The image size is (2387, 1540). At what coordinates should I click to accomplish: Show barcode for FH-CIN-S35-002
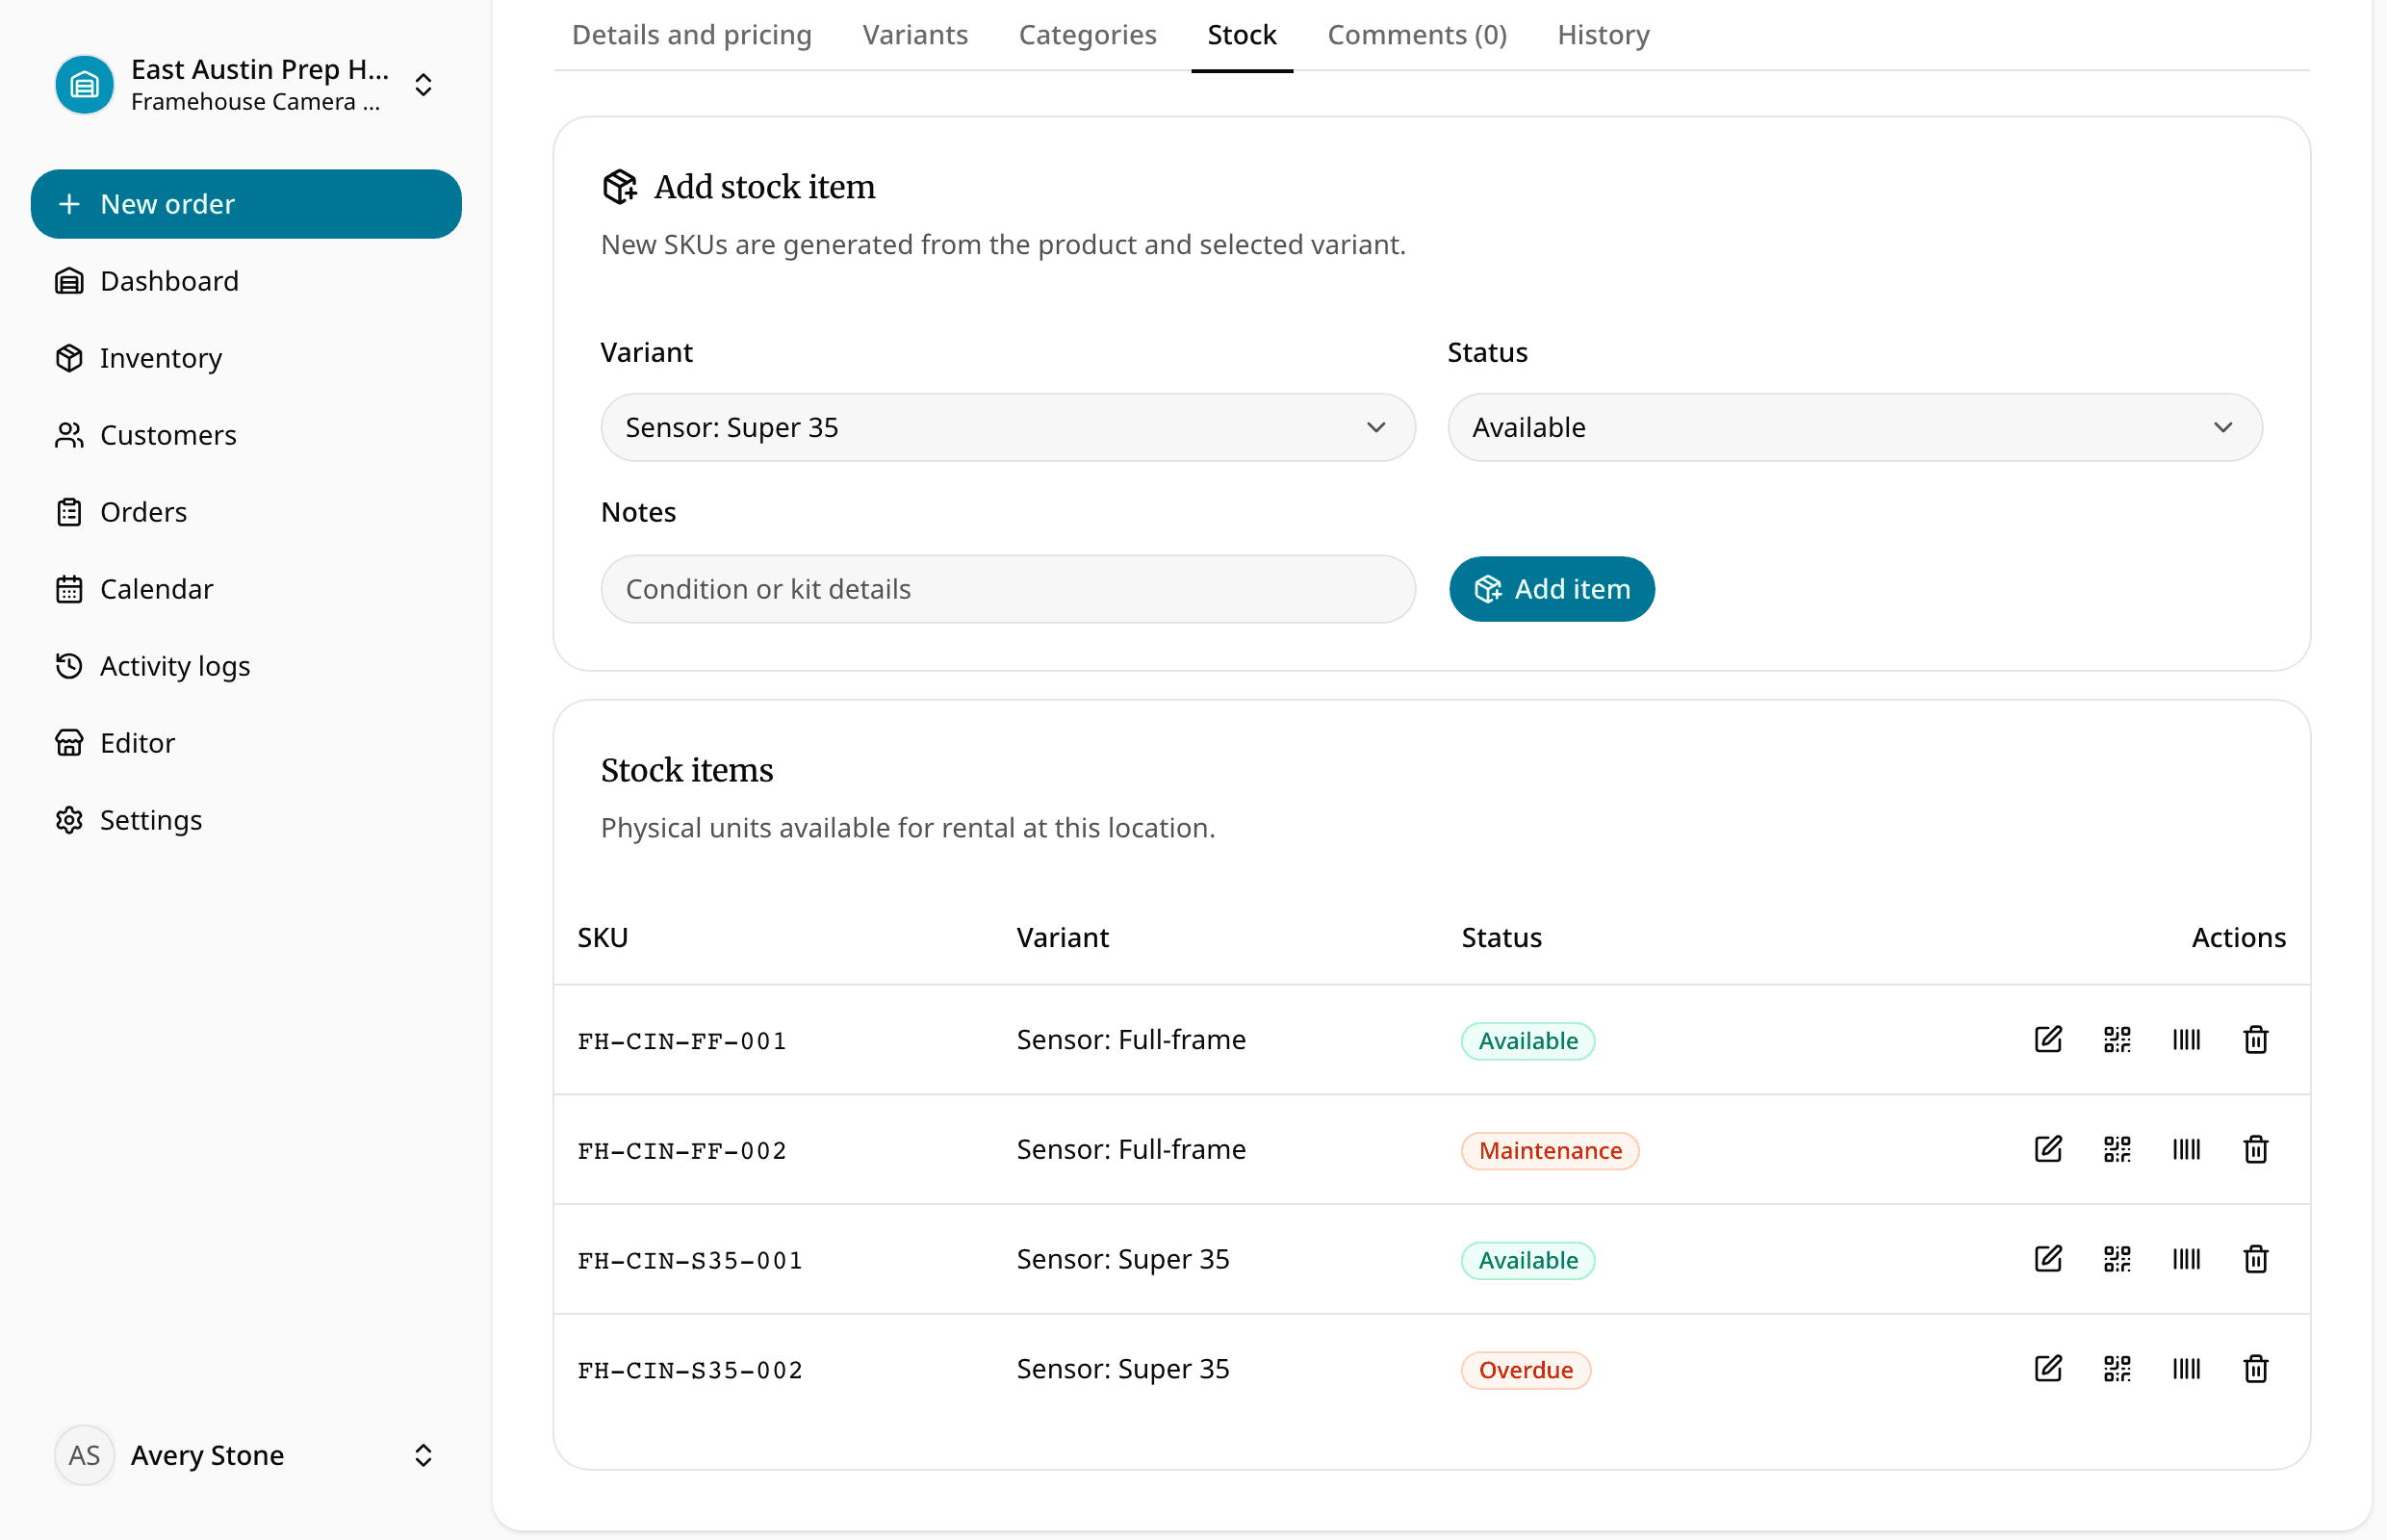(2186, 1368)
